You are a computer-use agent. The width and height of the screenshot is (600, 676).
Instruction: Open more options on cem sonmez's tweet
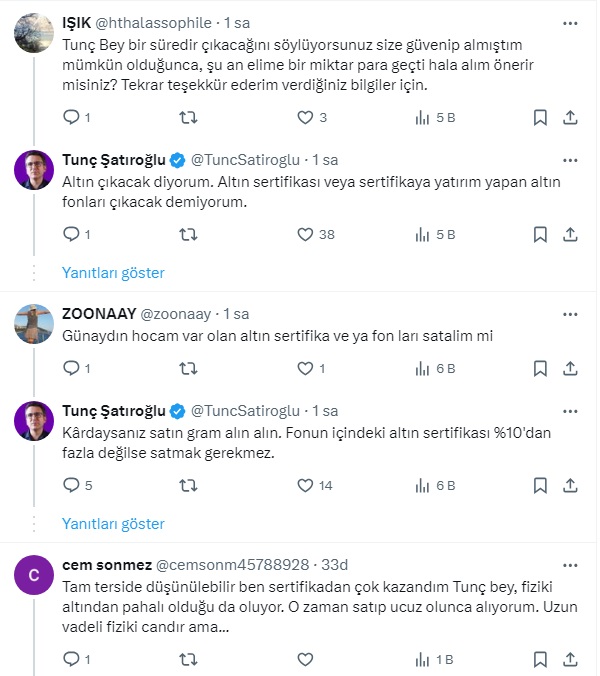coord(570,564)
